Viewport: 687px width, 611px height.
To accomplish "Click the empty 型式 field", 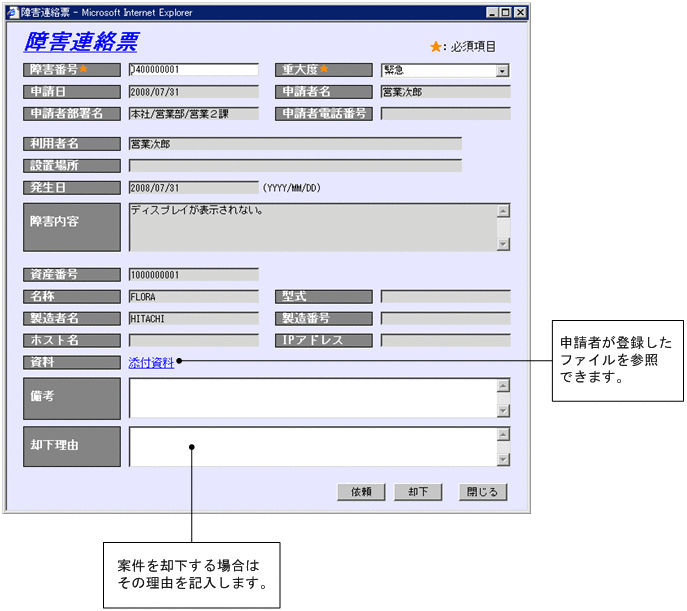I will [446, 297].
